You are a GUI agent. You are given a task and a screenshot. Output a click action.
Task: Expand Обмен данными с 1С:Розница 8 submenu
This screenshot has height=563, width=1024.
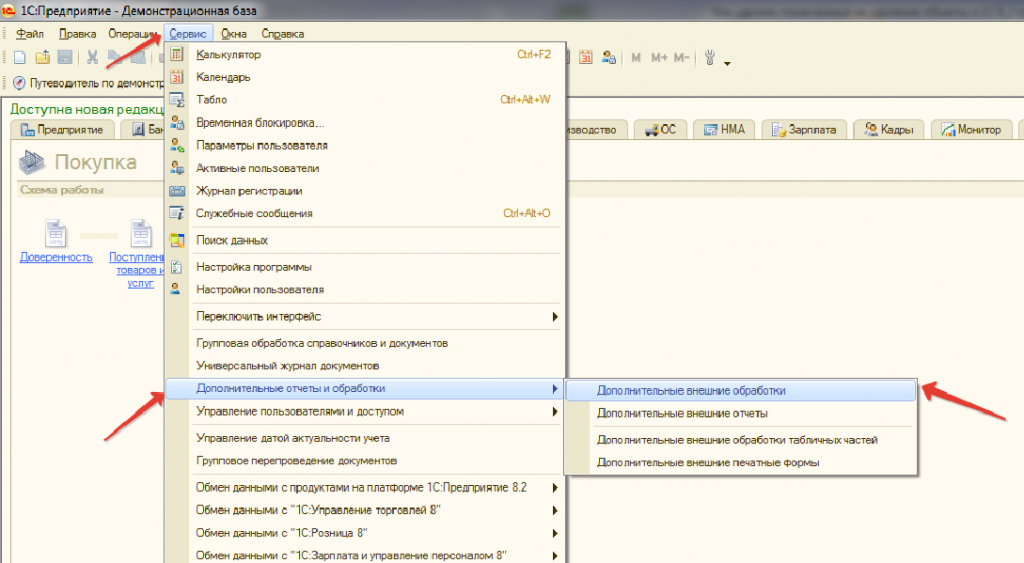click(x=555, y=532)
